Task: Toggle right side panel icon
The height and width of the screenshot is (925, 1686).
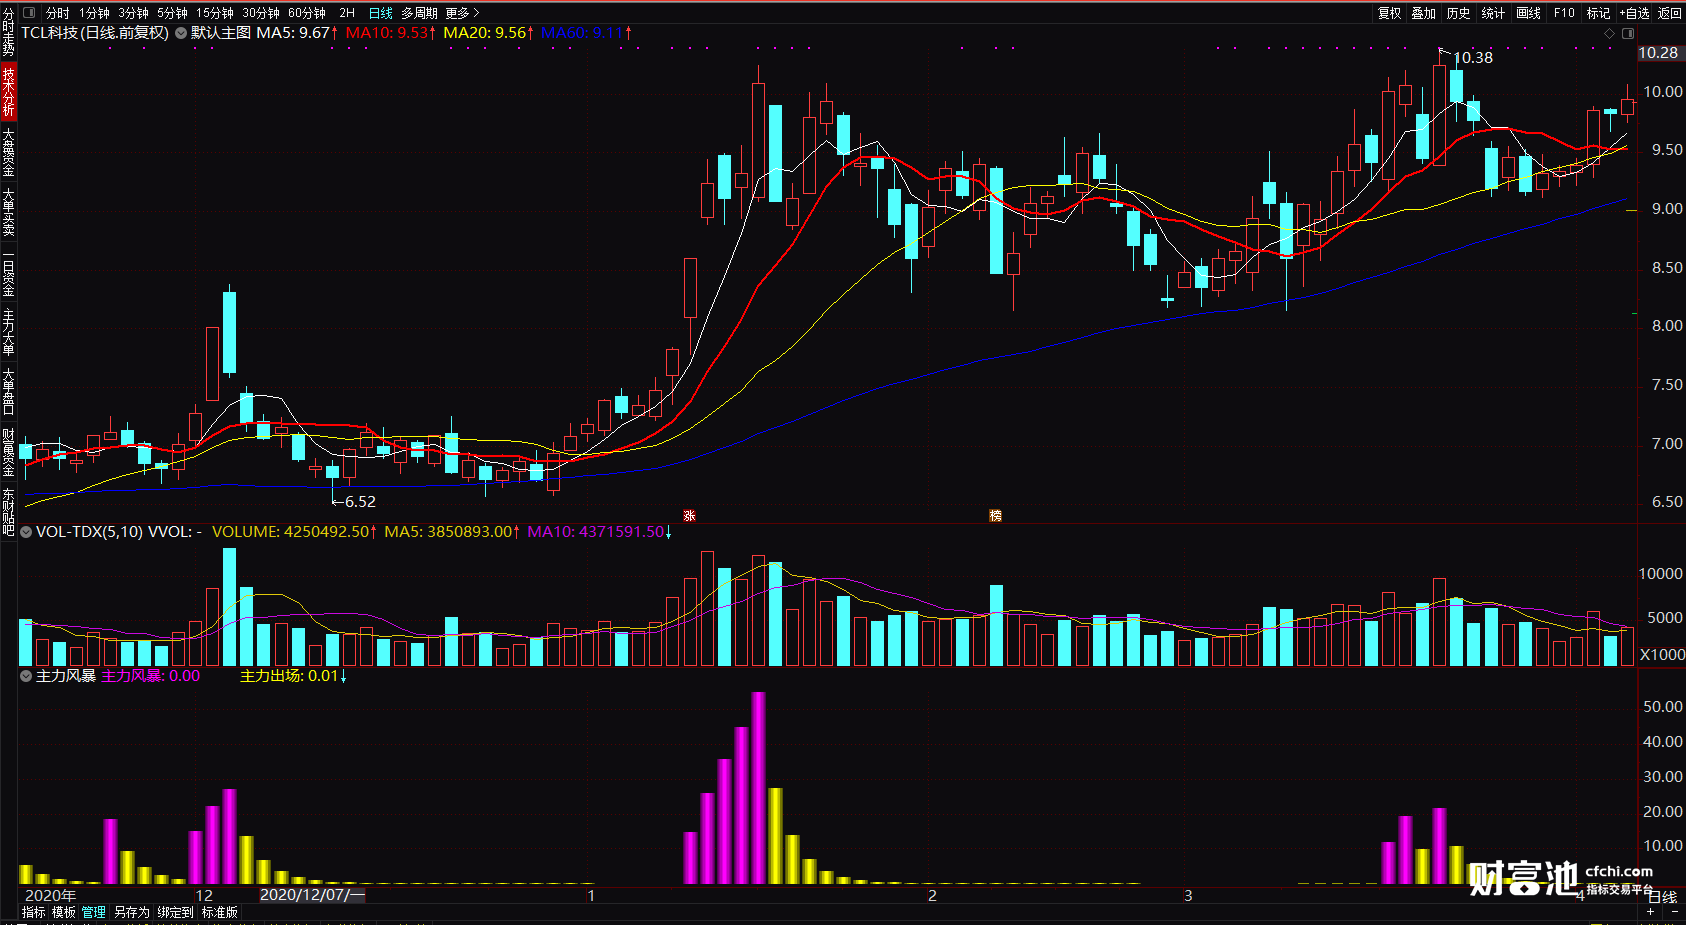Action: tap(1627, 33)
